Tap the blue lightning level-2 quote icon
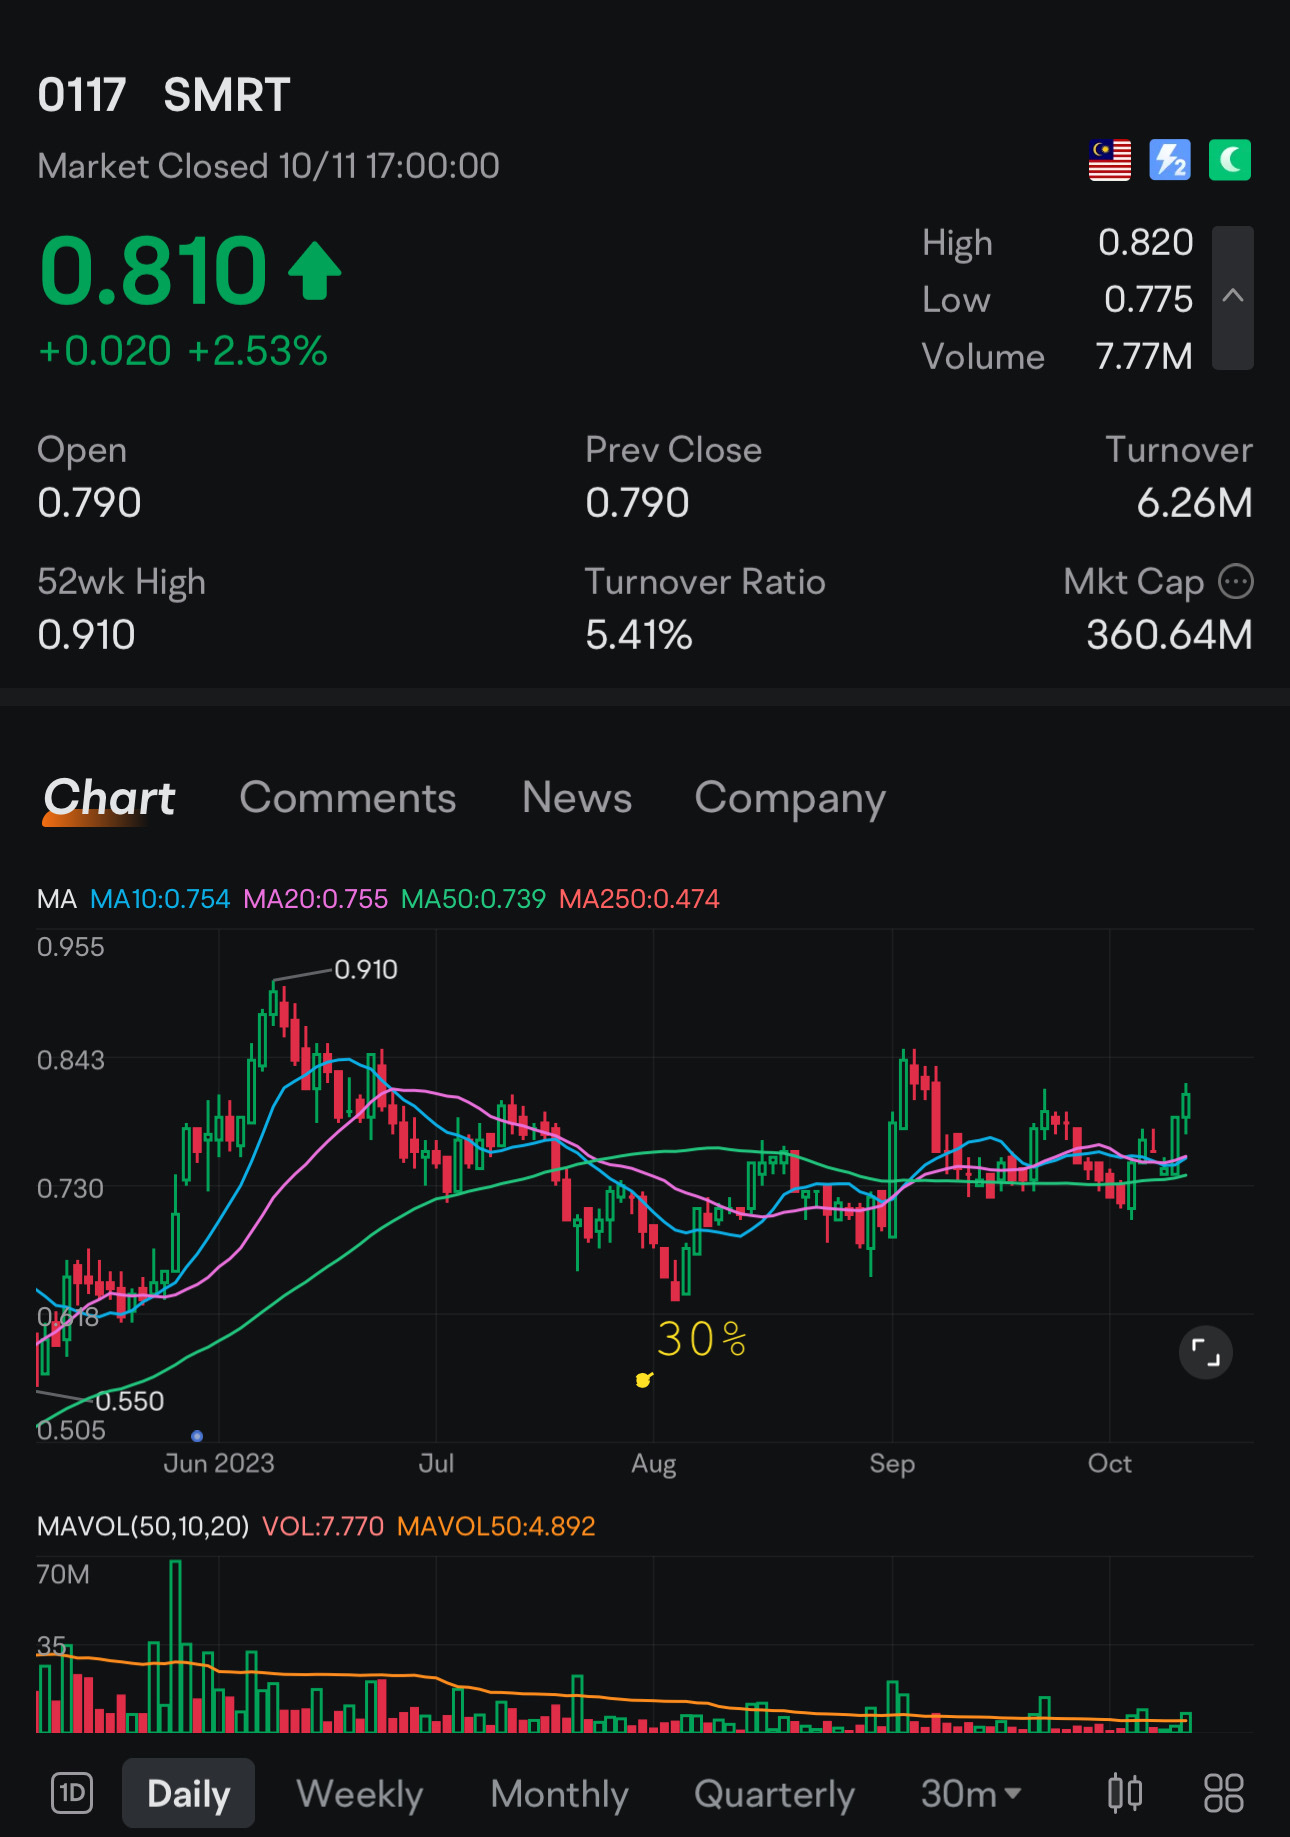The height and width of the screenshot is (1837, 1290). click(1170, 160)
